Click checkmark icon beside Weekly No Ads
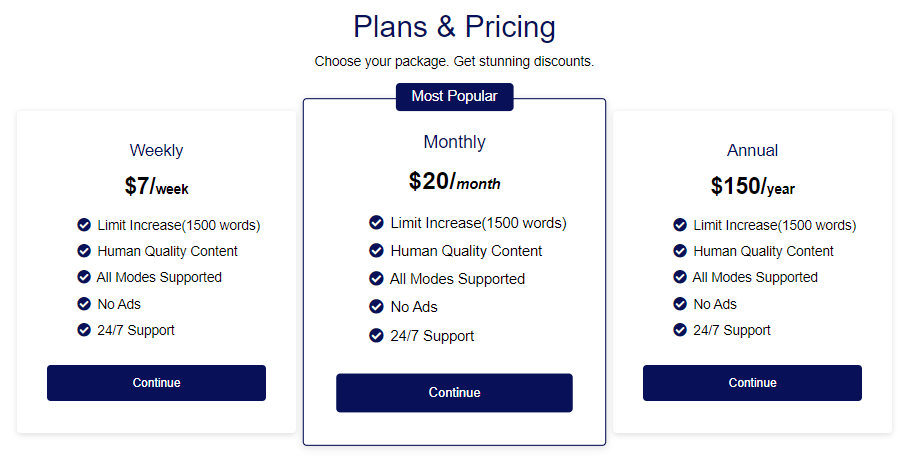Screen dimensions: 909x467 coord(84,304)
